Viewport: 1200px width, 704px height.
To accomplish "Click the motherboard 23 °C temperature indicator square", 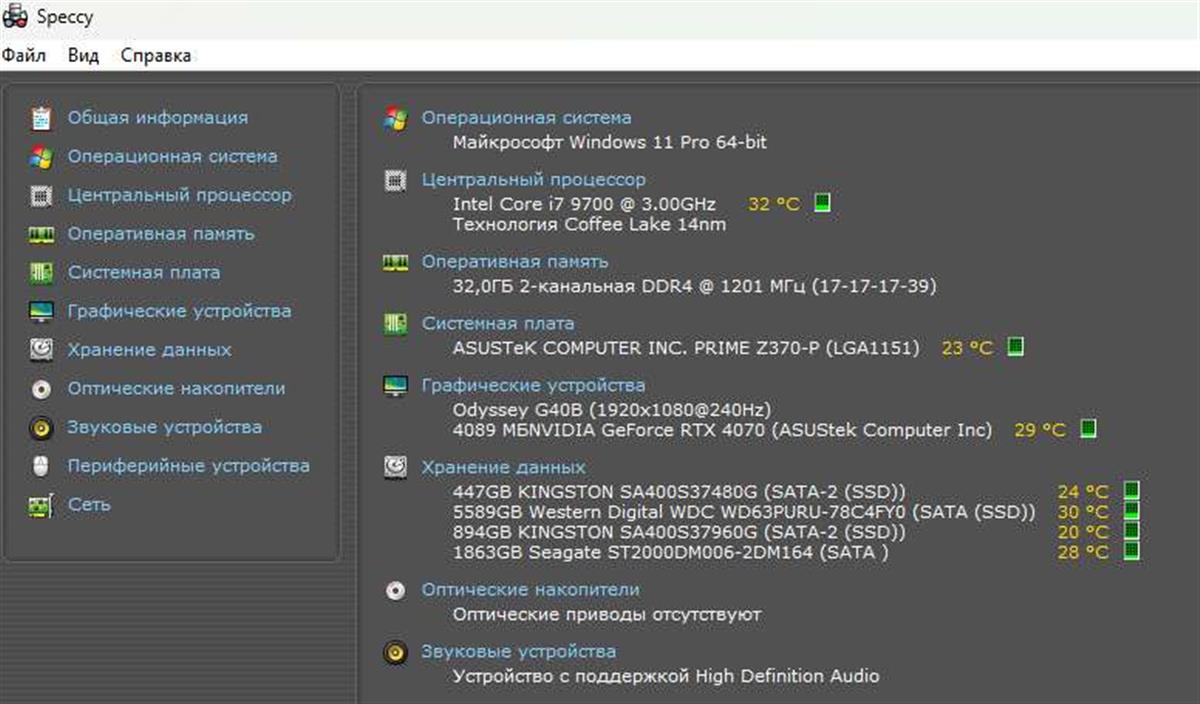I will point(1015,347).
